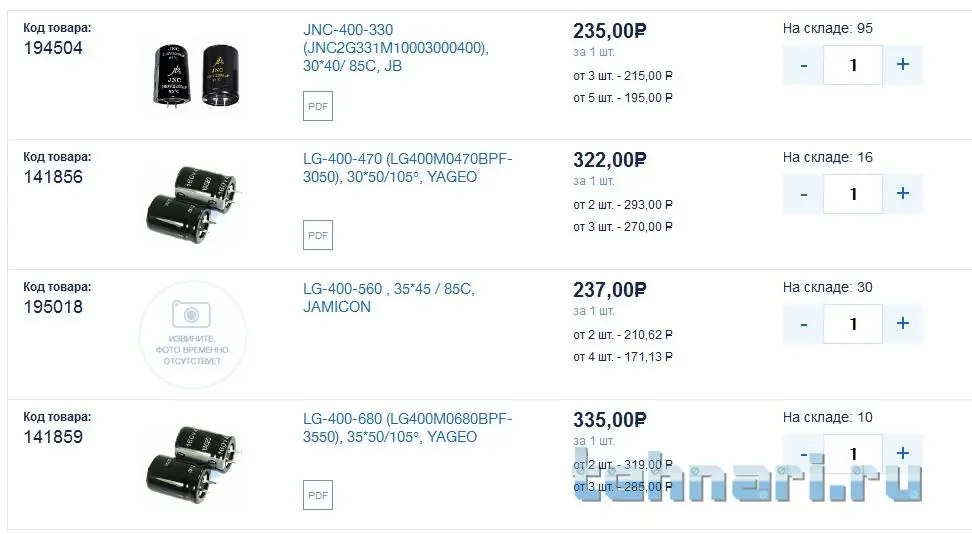Decrease quantity for JNC-400-330 capacitor
This screenshot has height=534, width=972.
804,65
